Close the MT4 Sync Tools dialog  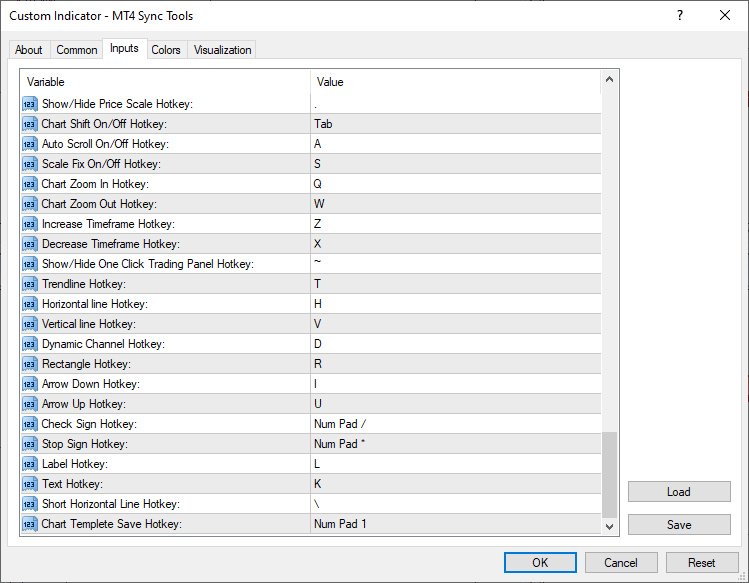pos(725,15)
